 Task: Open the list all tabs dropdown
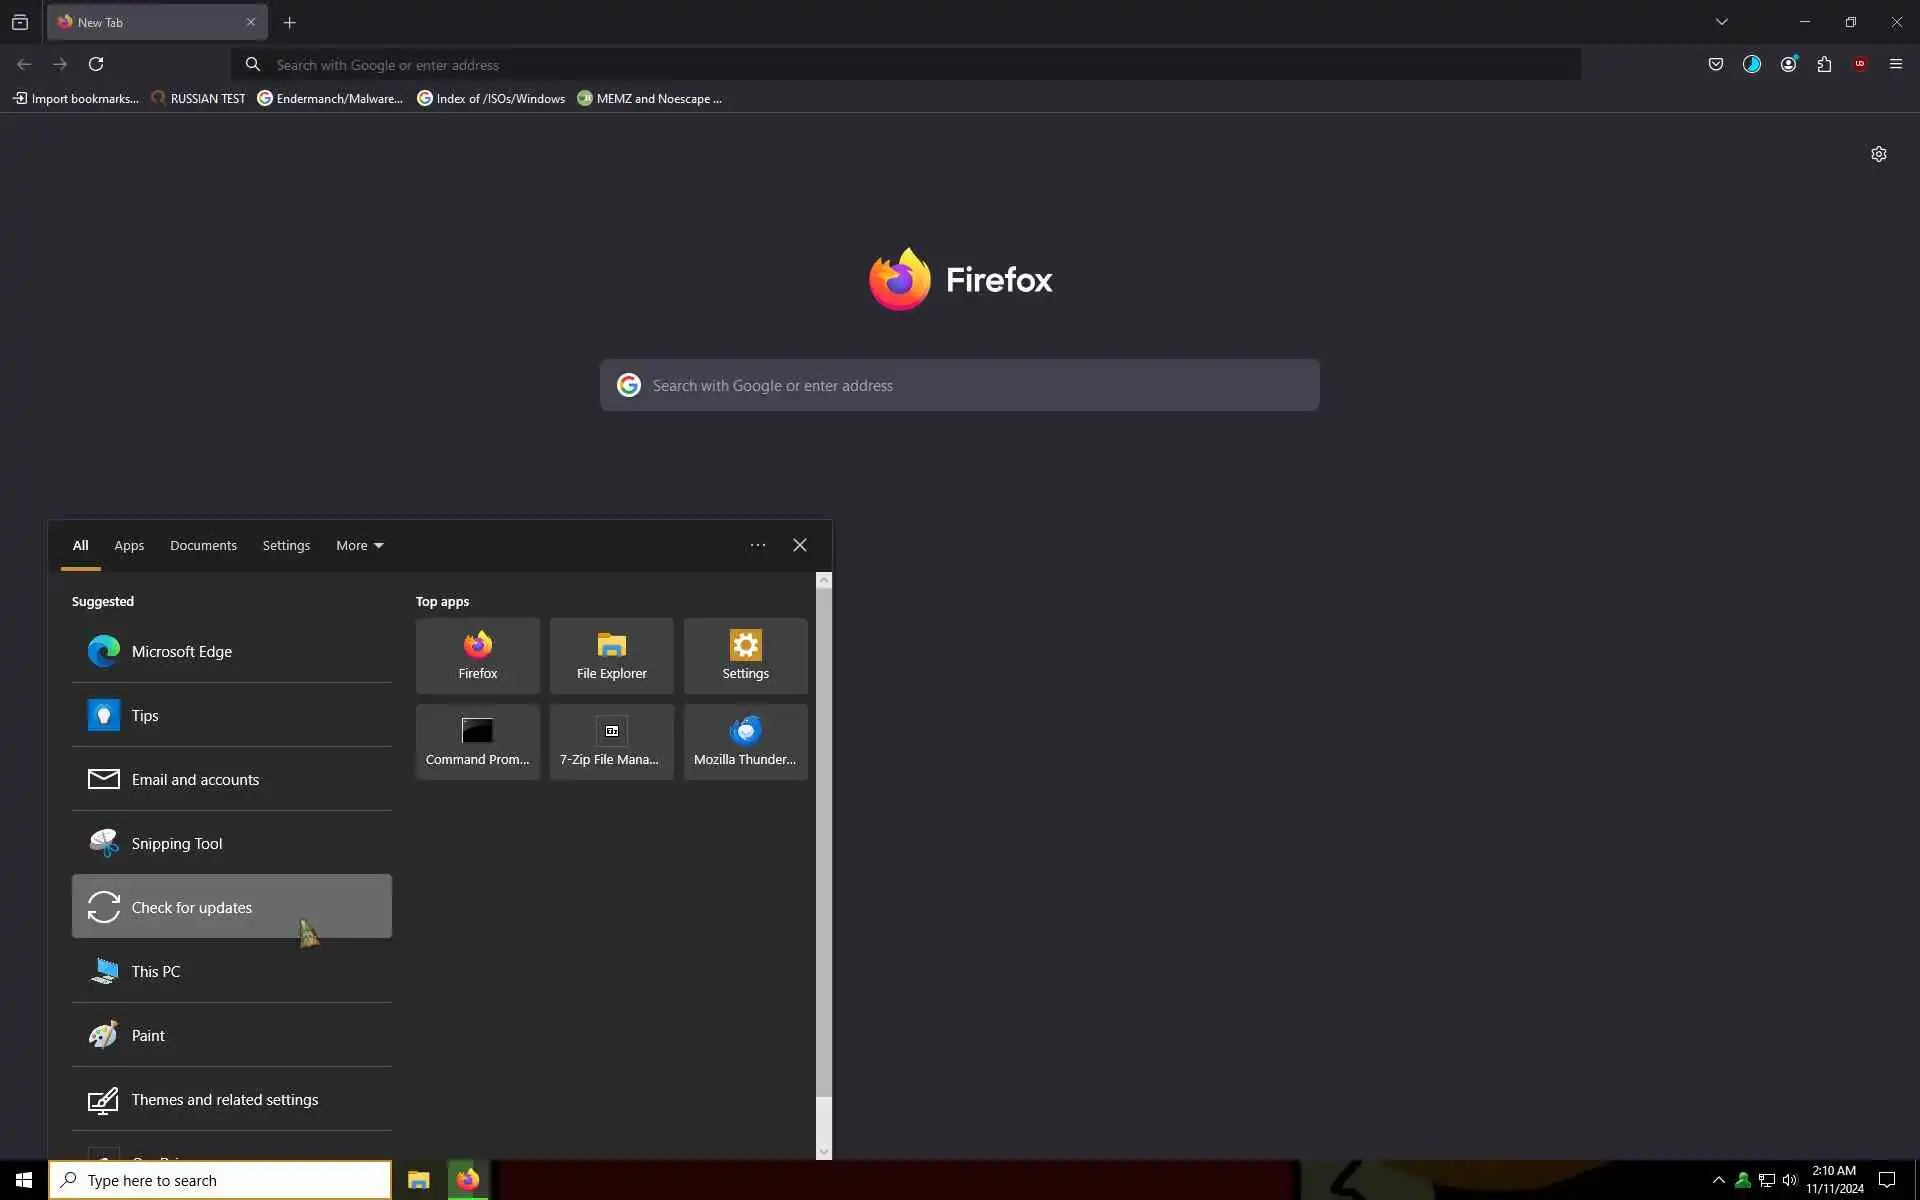(1721, 22)
